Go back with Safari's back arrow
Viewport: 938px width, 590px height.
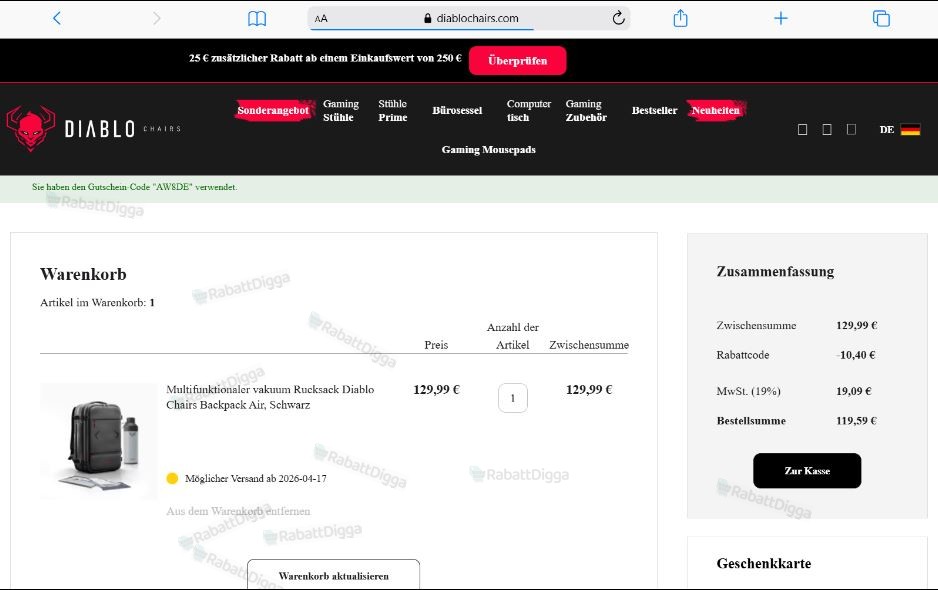pos(57,19)
